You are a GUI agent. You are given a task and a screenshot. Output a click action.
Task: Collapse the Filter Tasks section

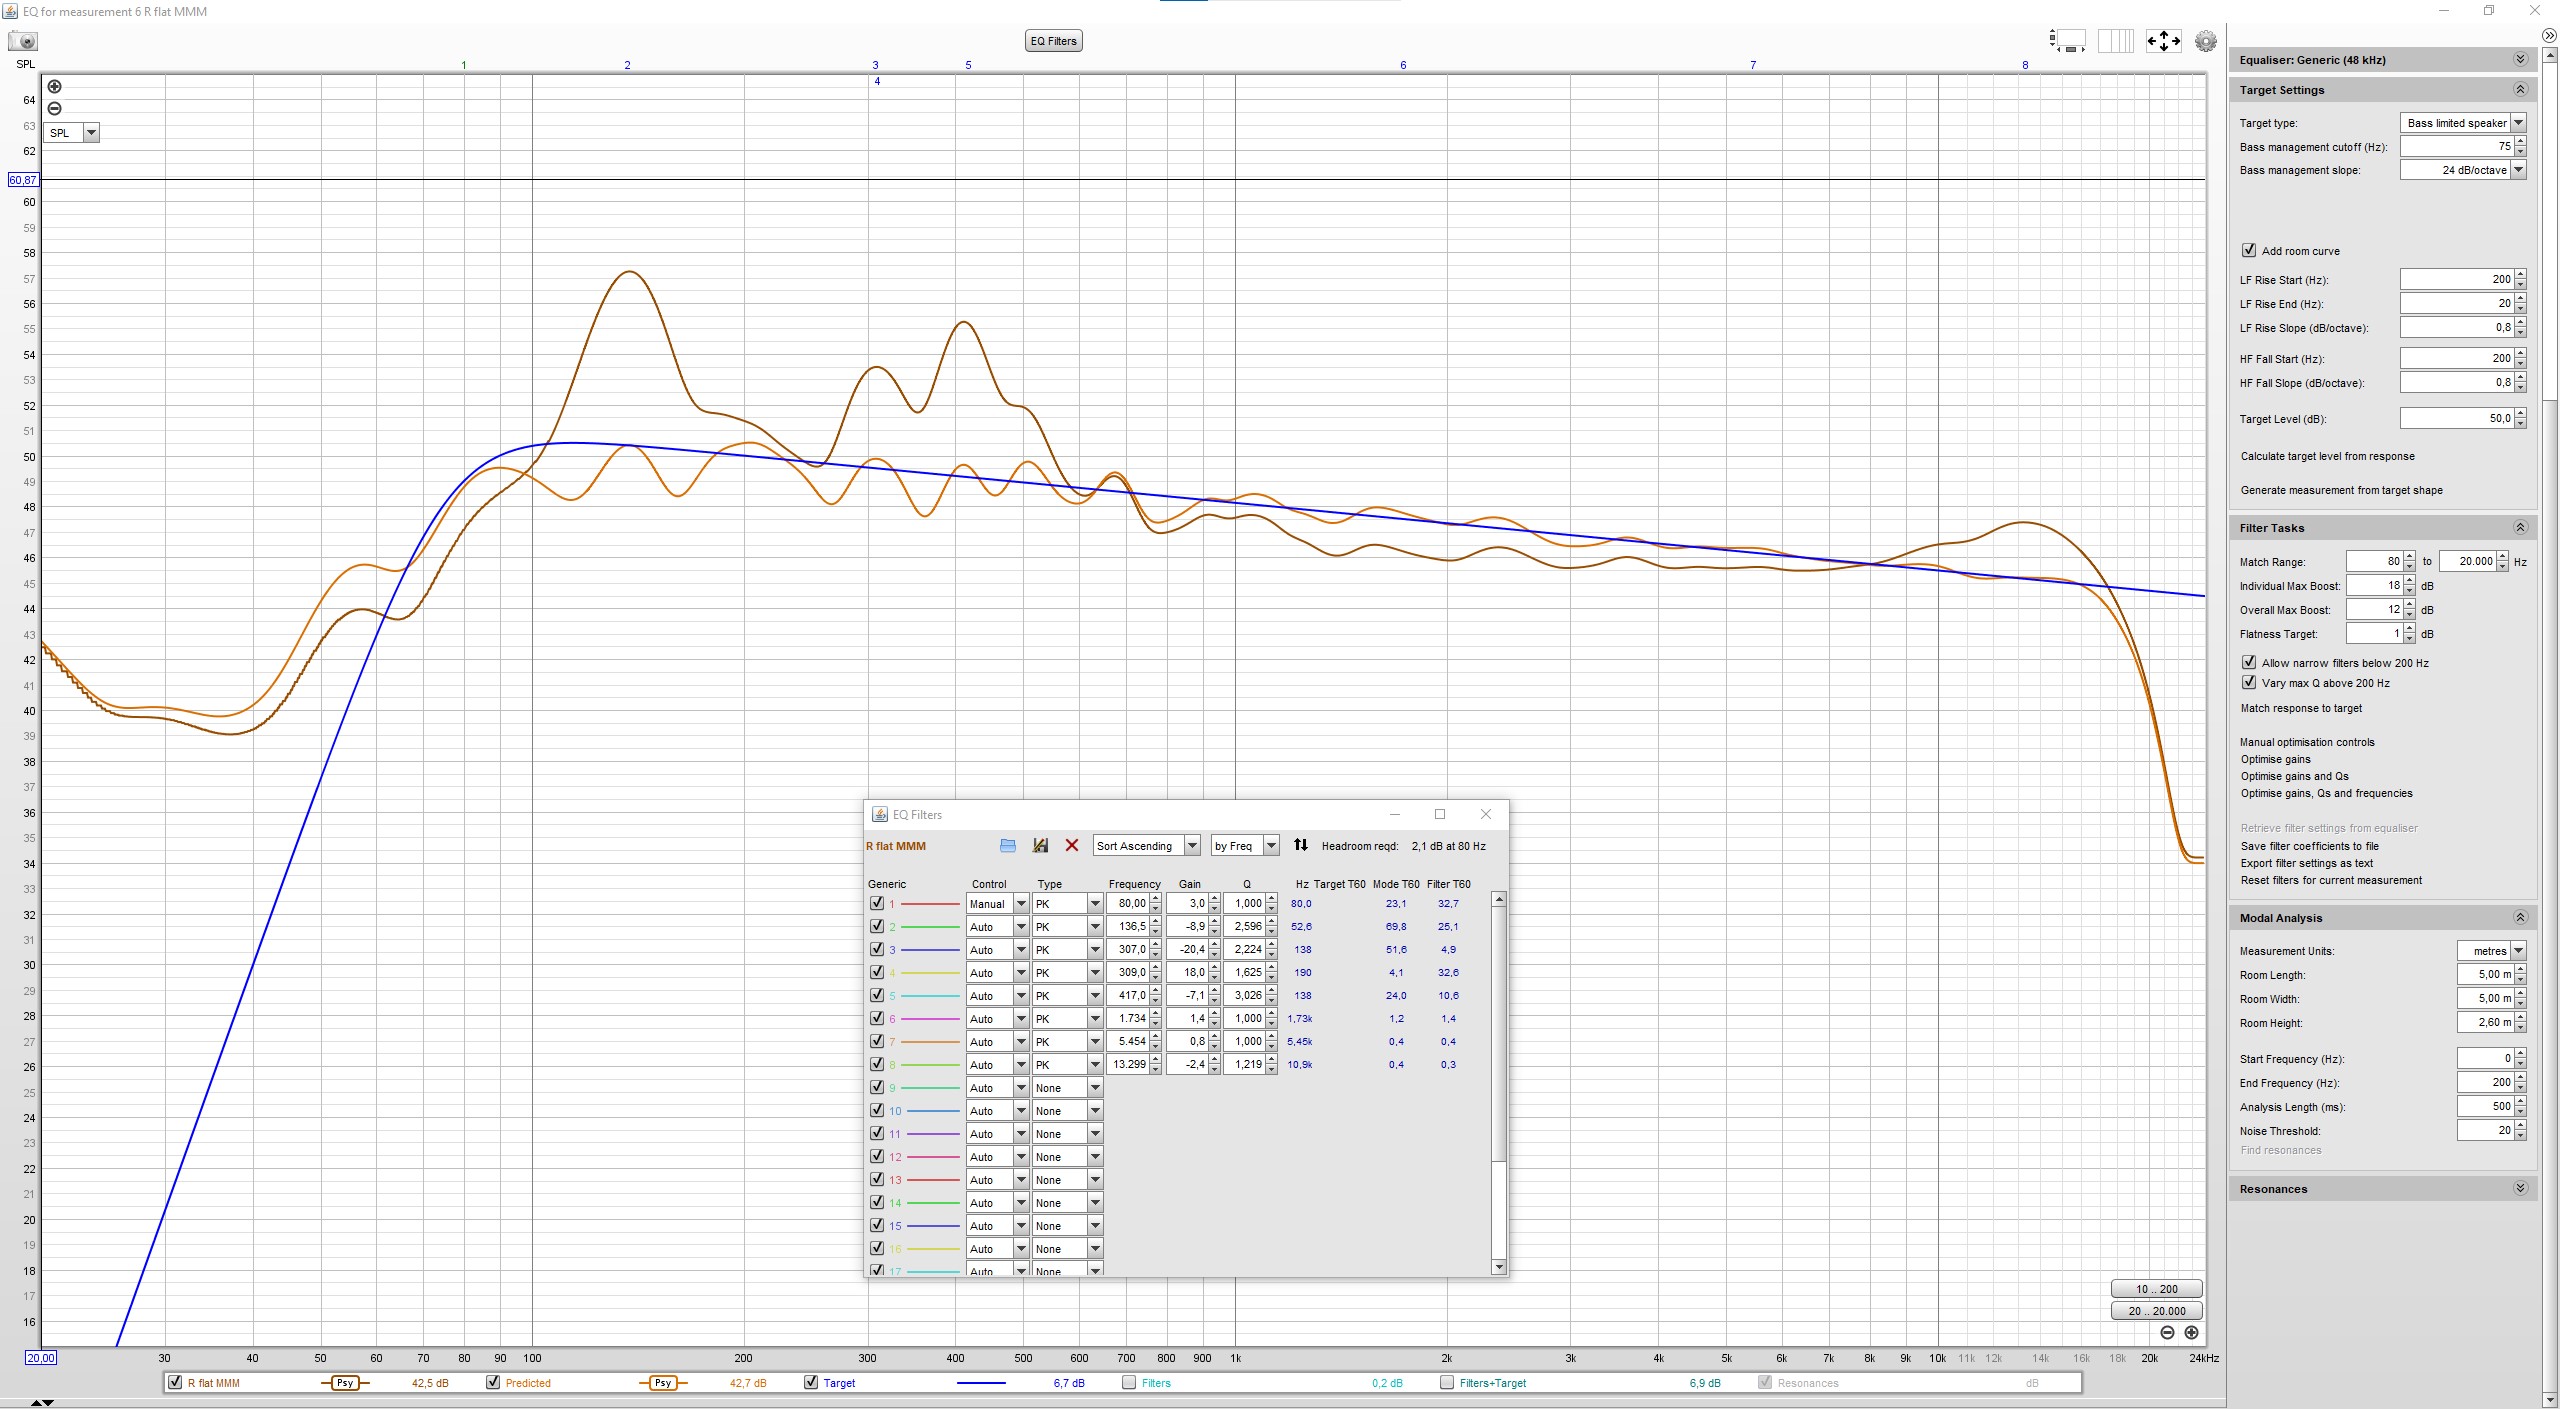coord(2520,528)
